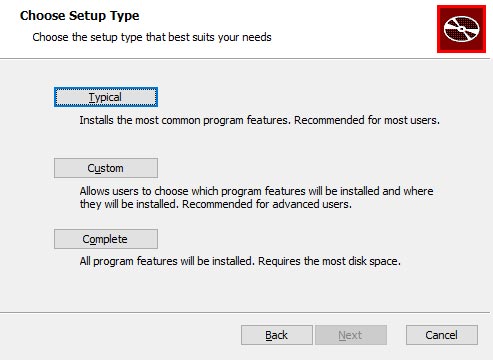Click the All program features will be installed text
The height and width of the screenshot is (360, 493).
[167, 261]
